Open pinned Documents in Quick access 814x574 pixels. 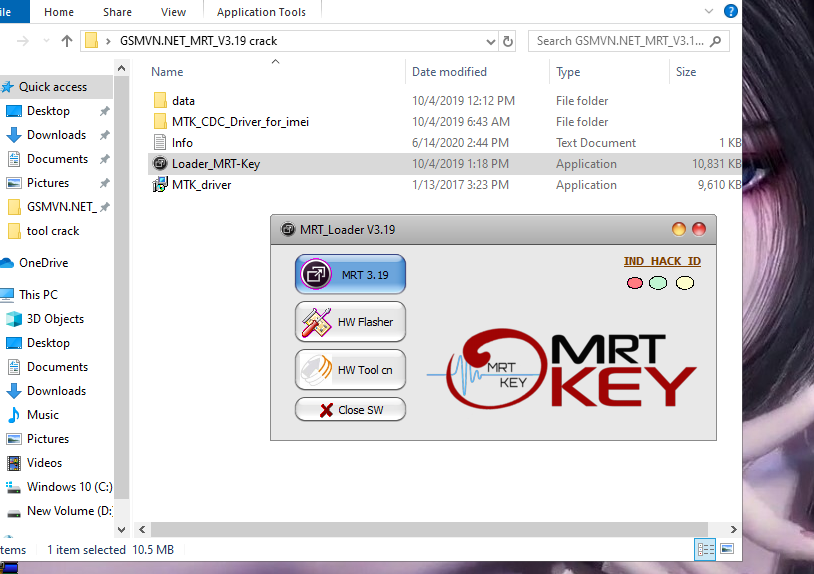pos(58,159)
